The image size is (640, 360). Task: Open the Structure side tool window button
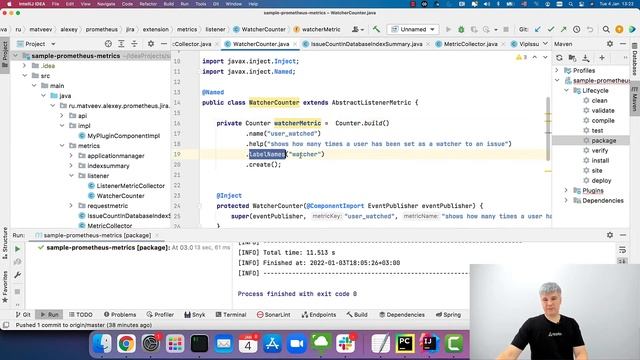pyautogui.click(x=5, y=243)
